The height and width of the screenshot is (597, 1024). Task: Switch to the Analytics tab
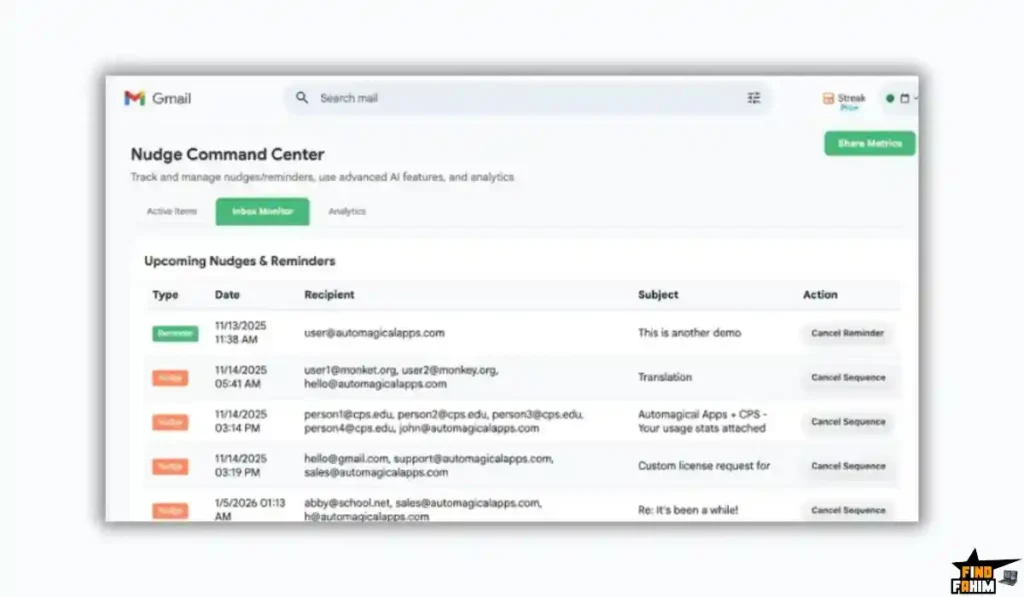[347, 211]
